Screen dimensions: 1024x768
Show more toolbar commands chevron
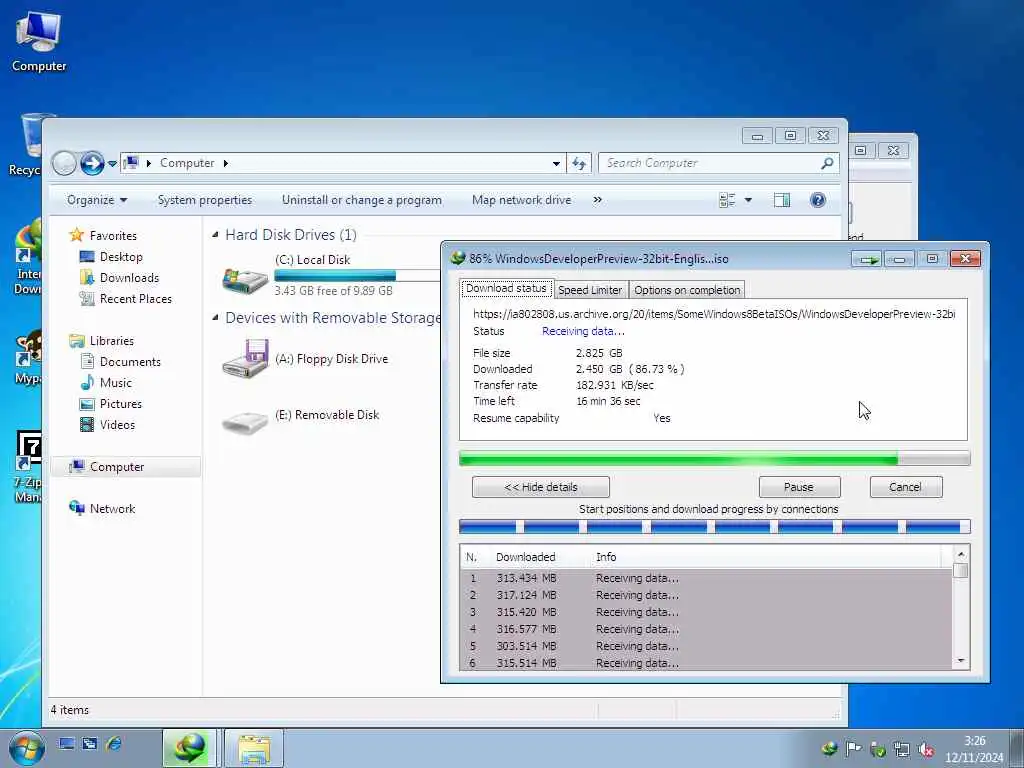click(597, 200)
